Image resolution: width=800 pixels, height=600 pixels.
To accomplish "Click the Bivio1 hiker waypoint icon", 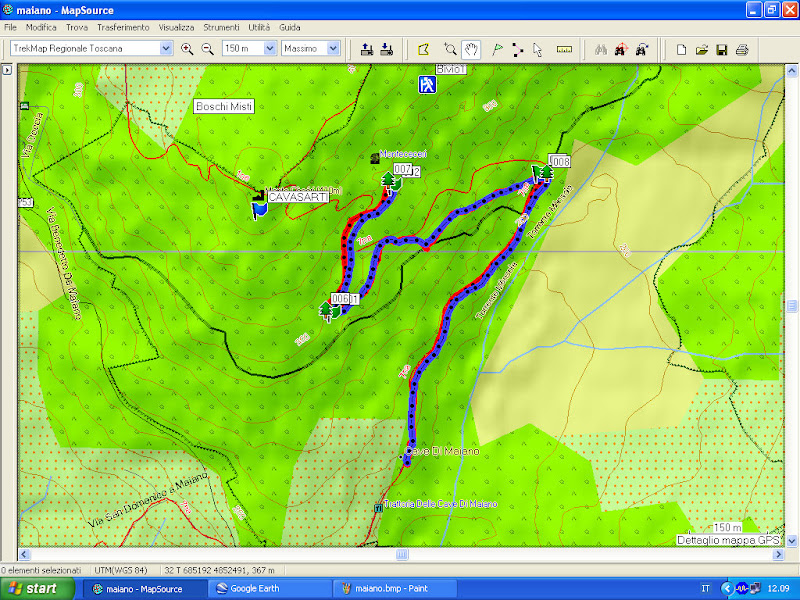I will coord(427,84).
